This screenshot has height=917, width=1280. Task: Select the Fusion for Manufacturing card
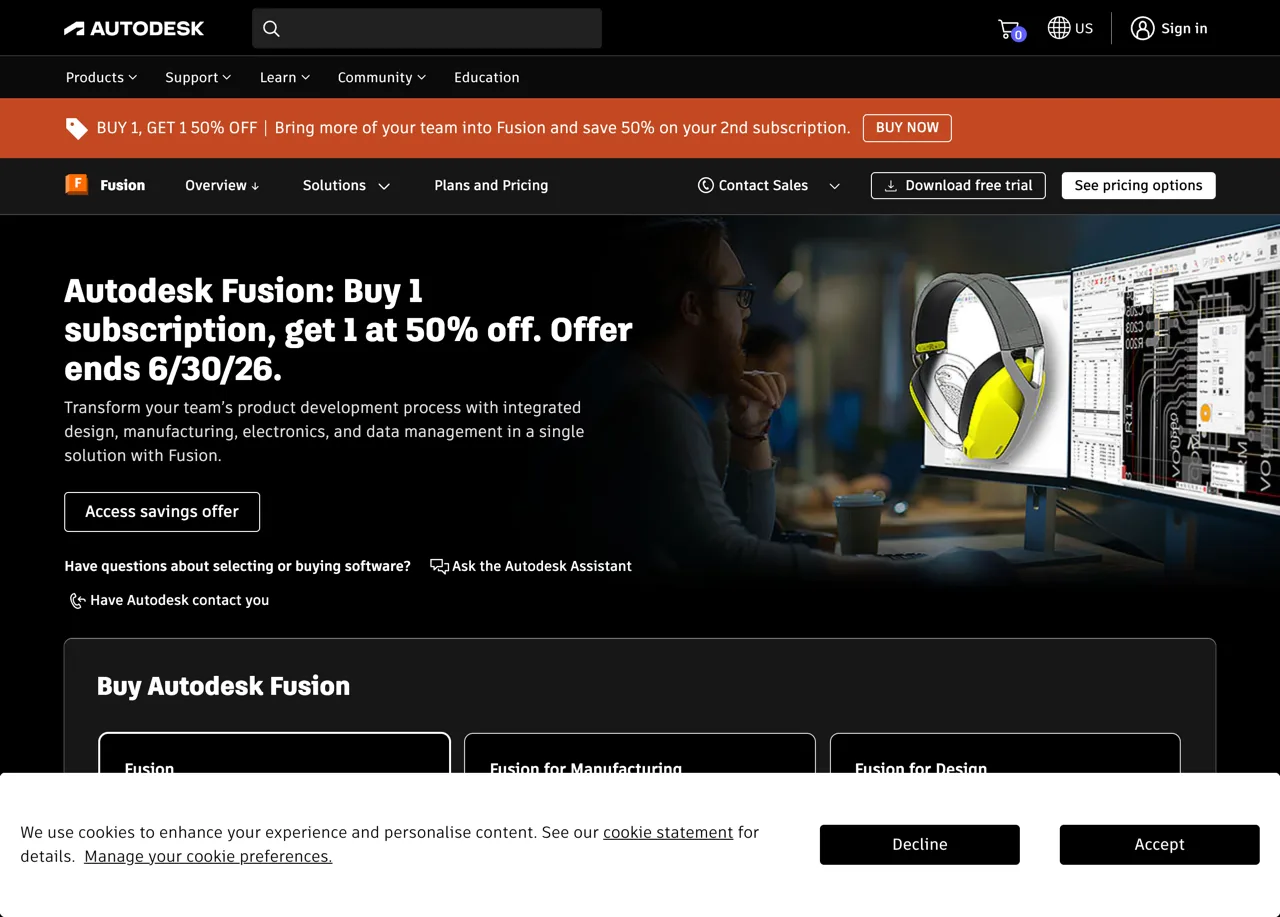pos(640,753)
